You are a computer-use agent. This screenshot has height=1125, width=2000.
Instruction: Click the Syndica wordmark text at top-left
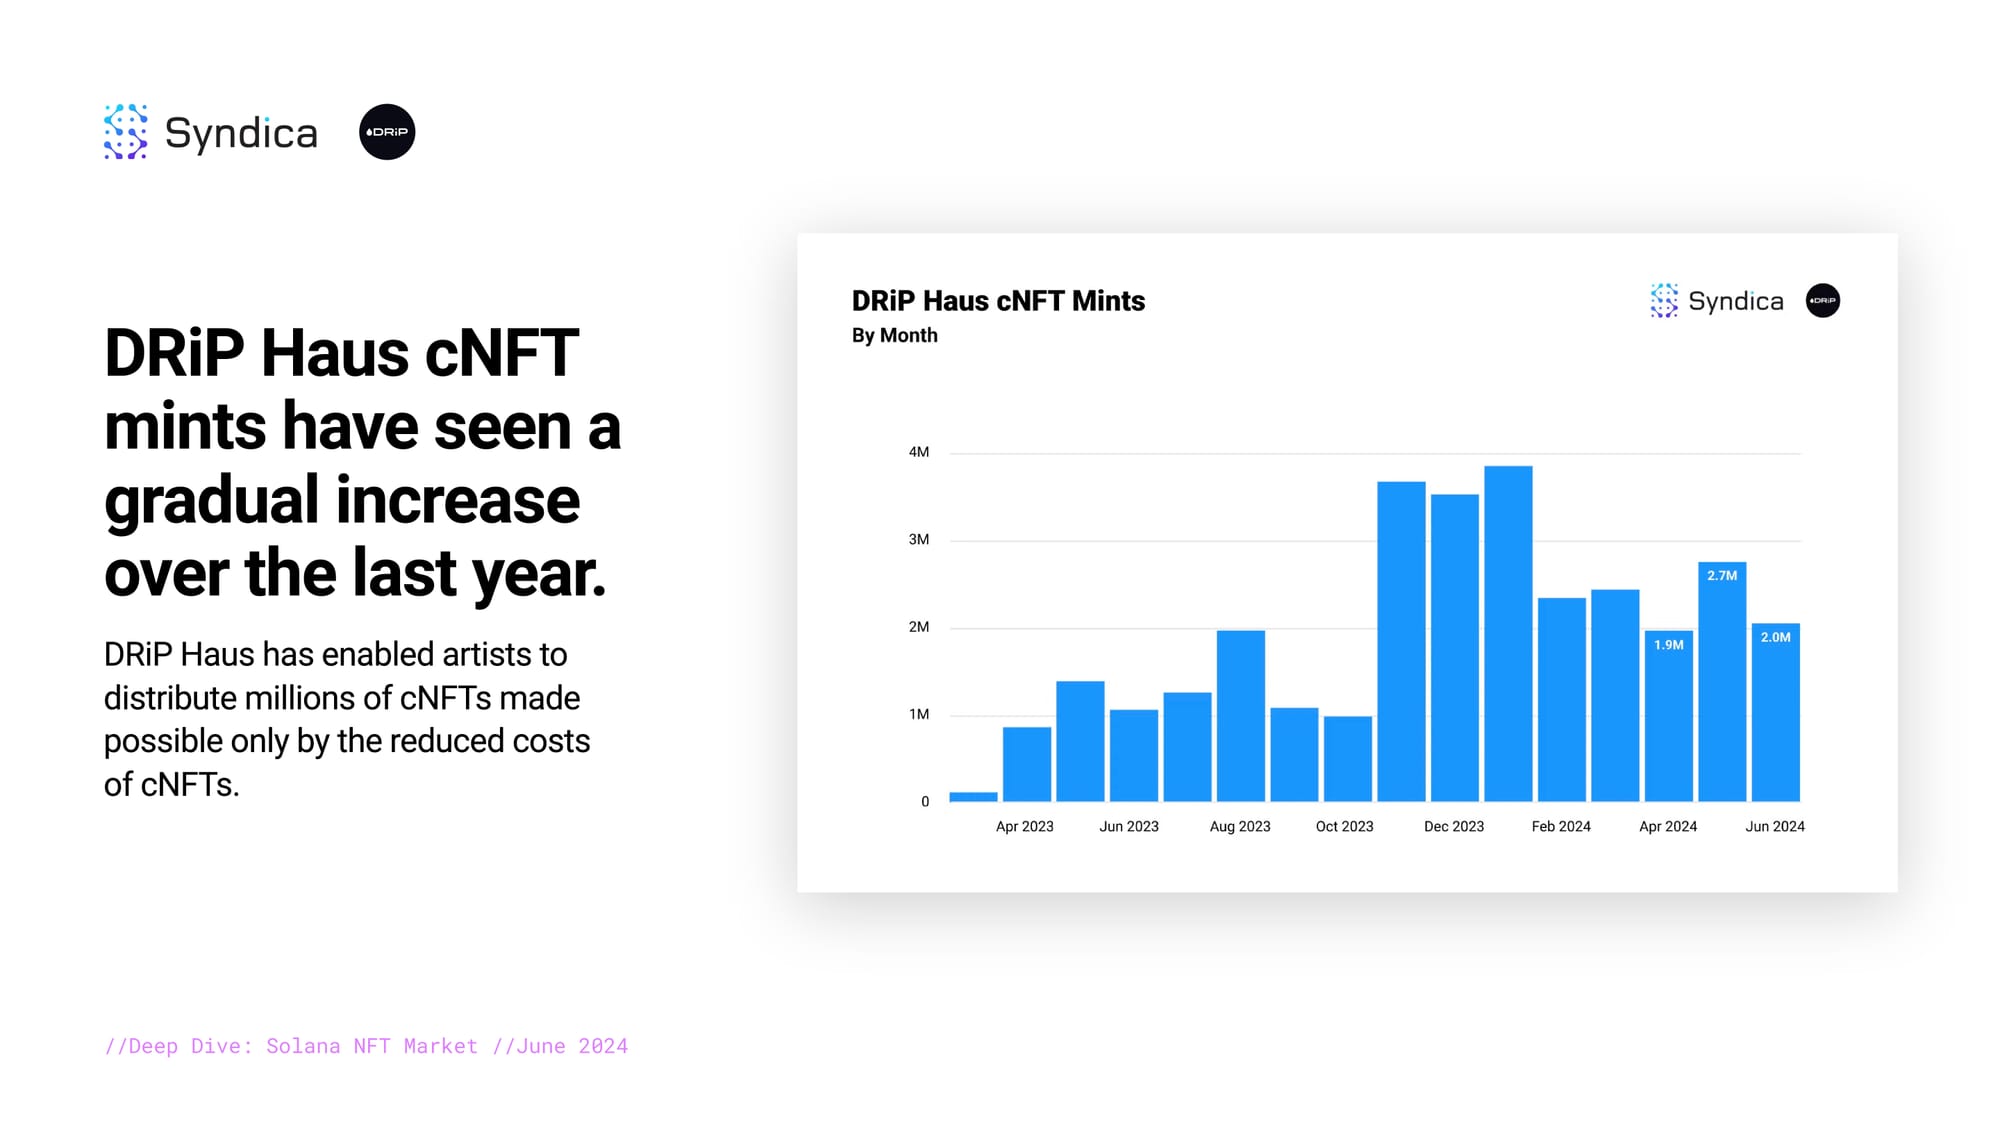click(241, 133)
